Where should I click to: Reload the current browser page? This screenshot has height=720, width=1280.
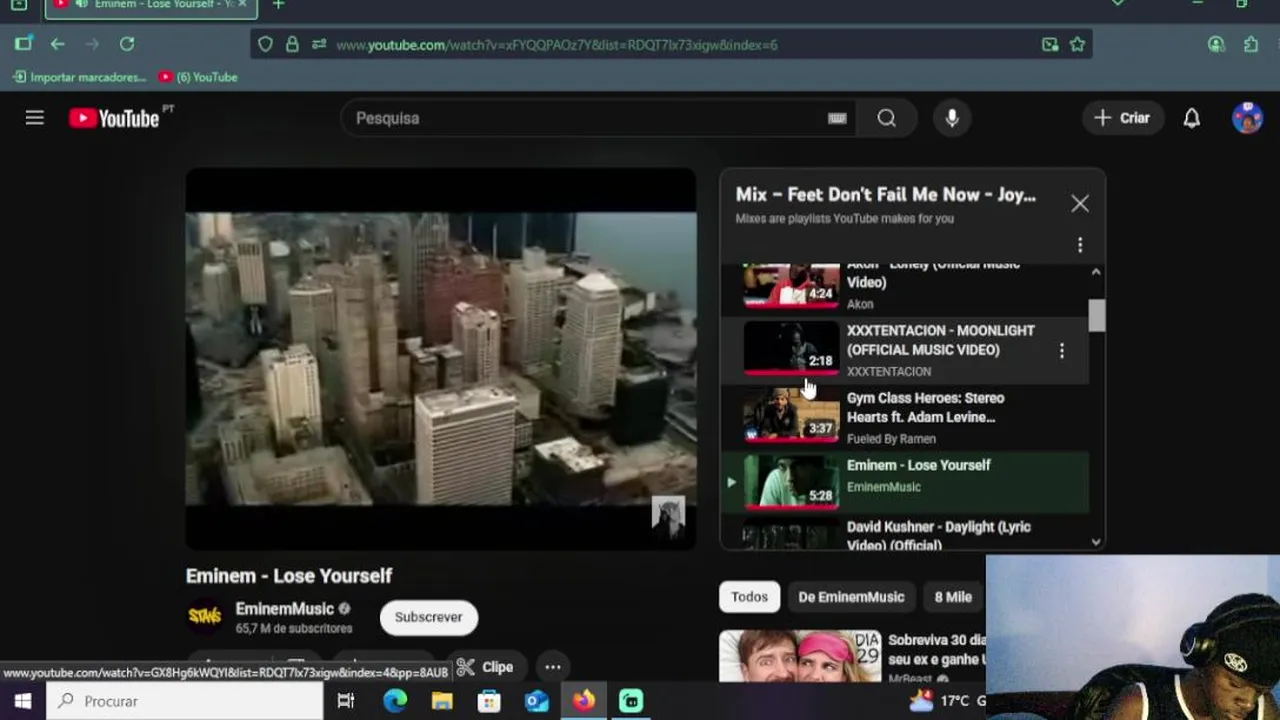coord(127,44)
